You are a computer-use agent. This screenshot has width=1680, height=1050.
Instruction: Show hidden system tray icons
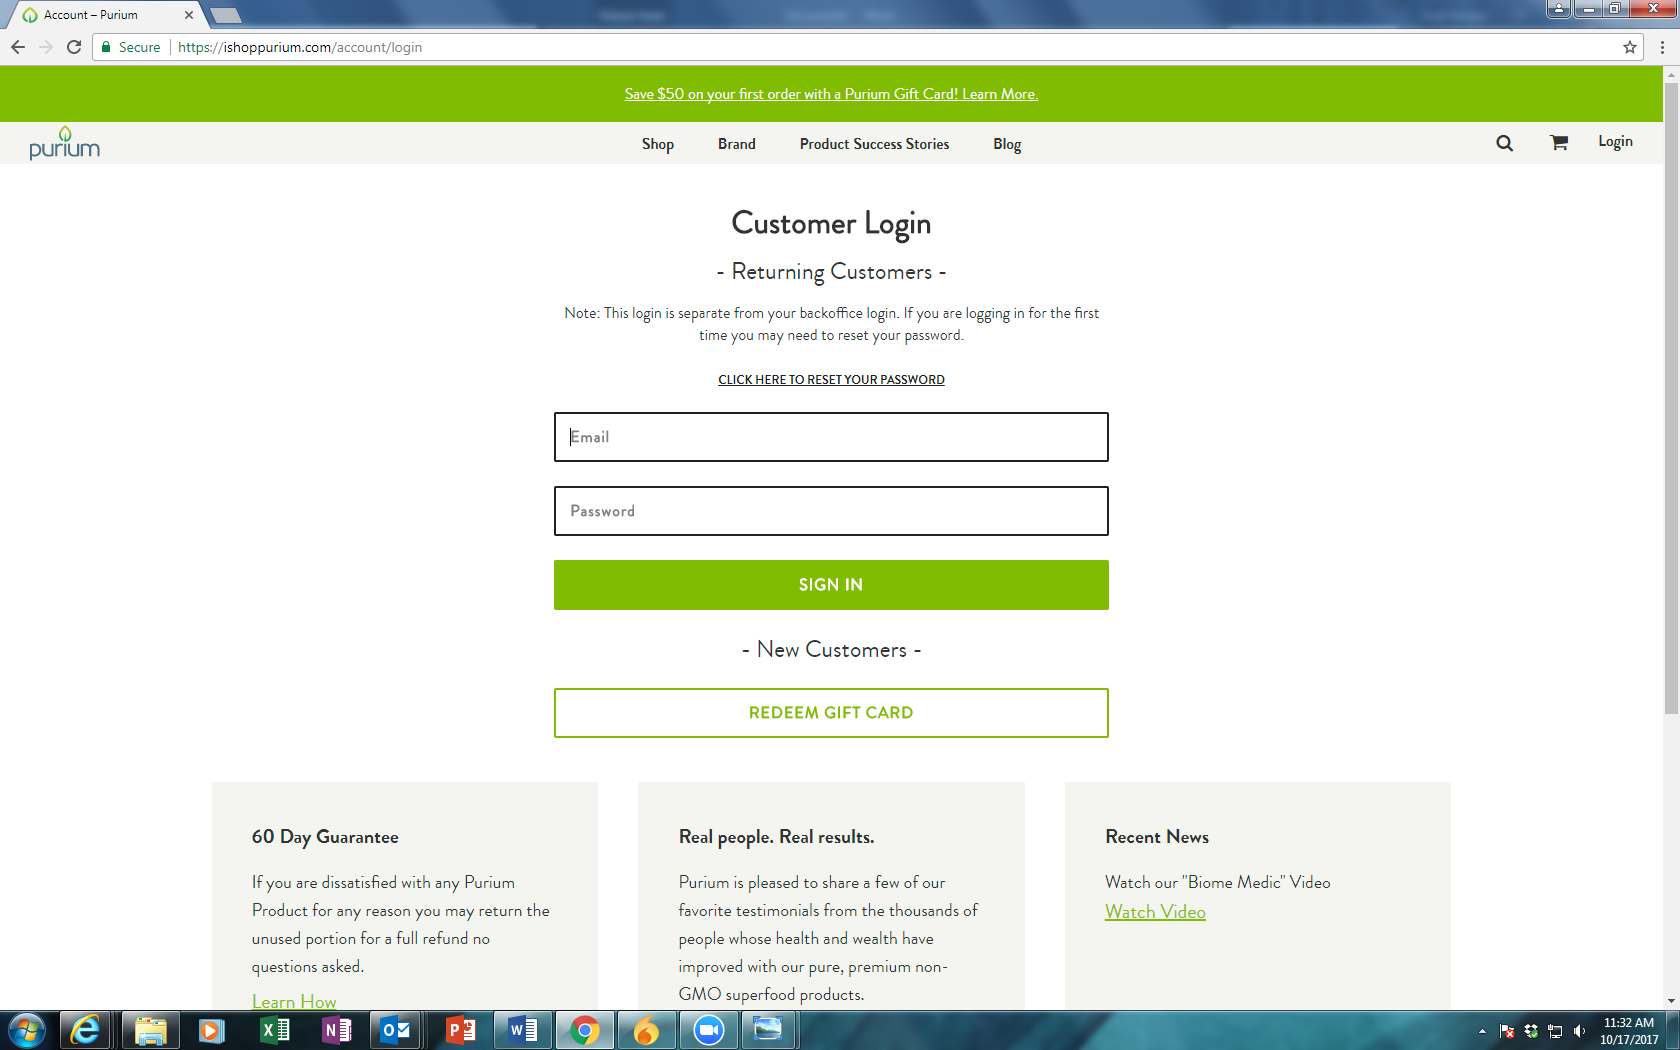tap(1482, 1031)
